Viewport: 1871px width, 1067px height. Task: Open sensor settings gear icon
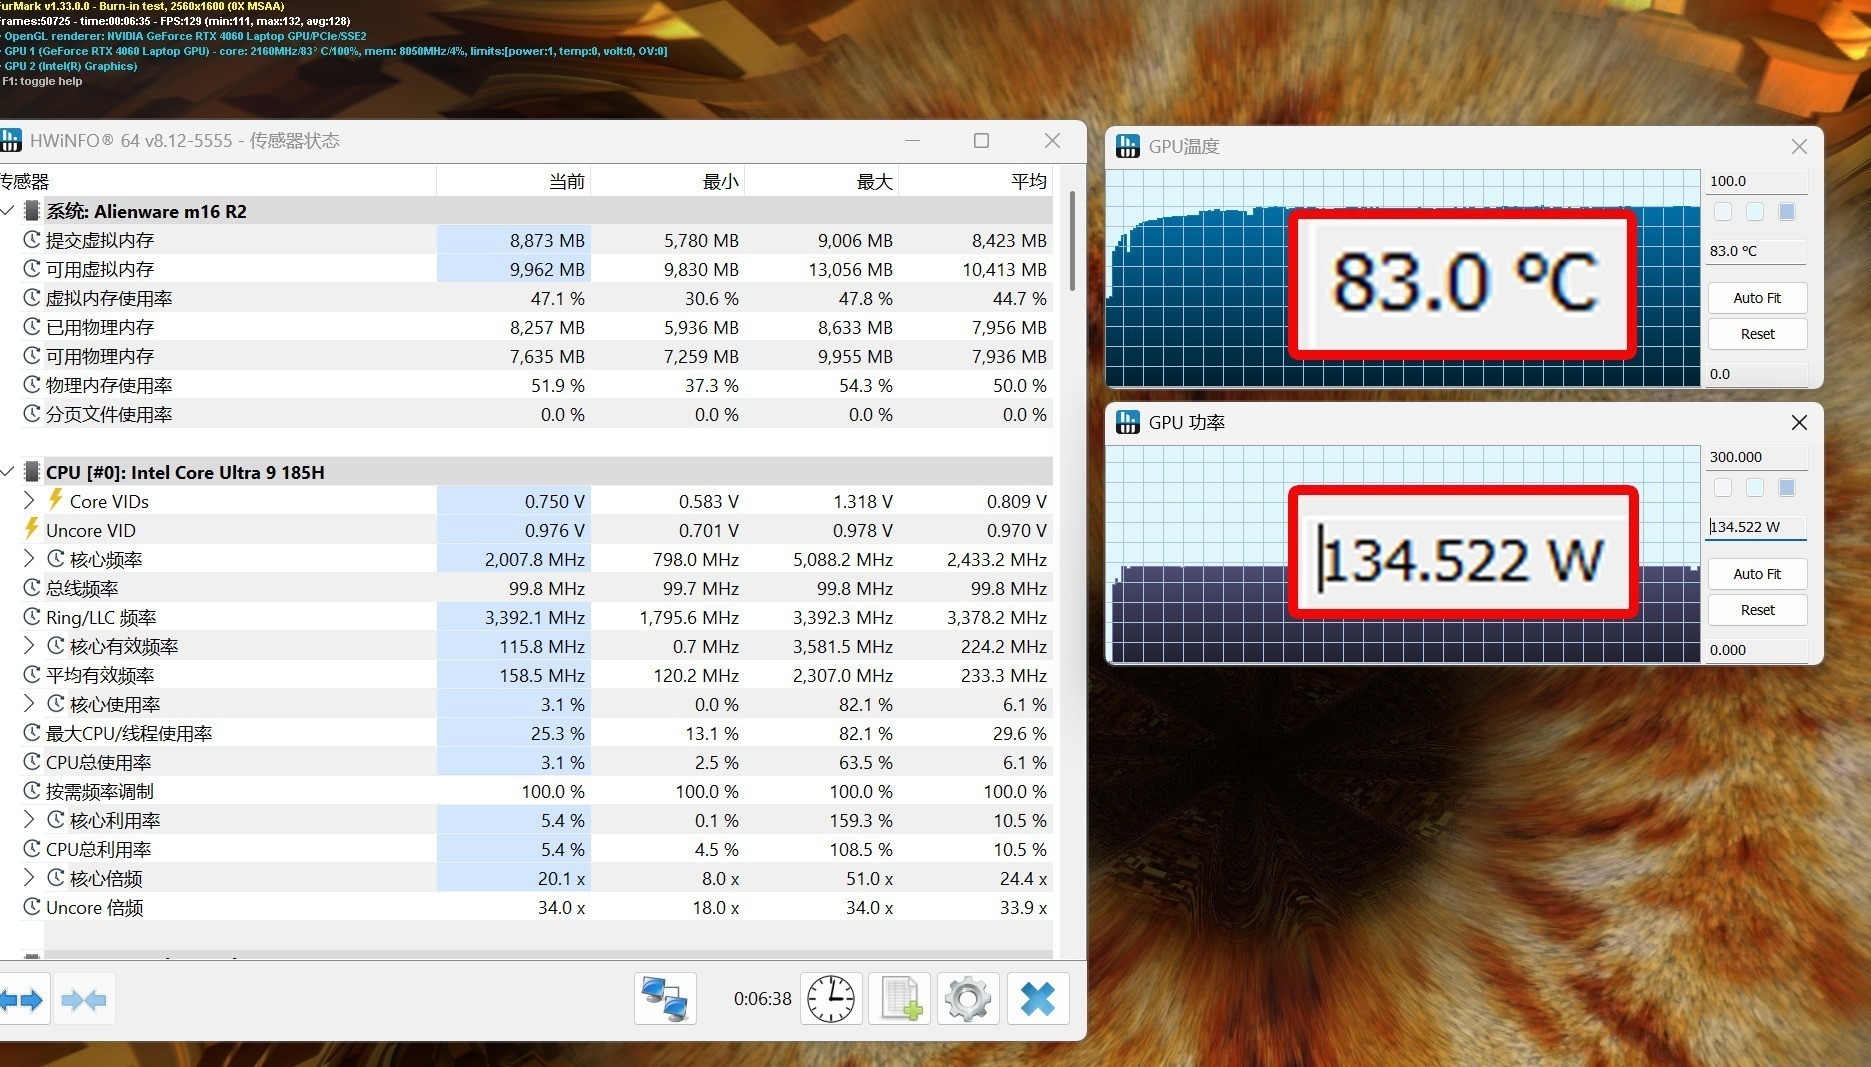click(x=968, y=999)
